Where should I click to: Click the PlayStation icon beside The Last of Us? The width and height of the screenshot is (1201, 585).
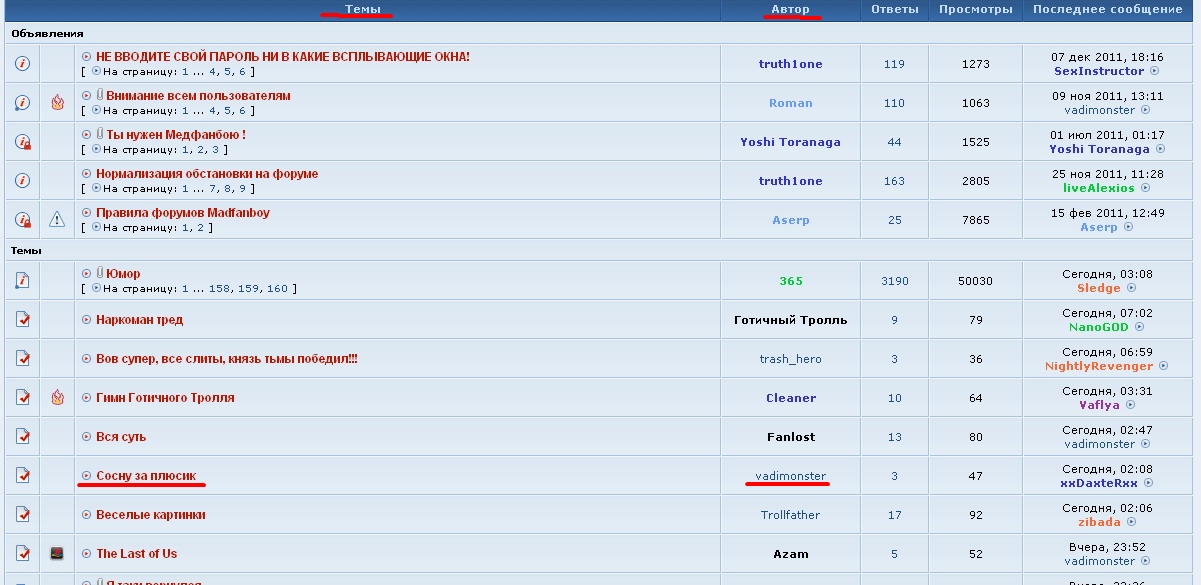(57, 554)
